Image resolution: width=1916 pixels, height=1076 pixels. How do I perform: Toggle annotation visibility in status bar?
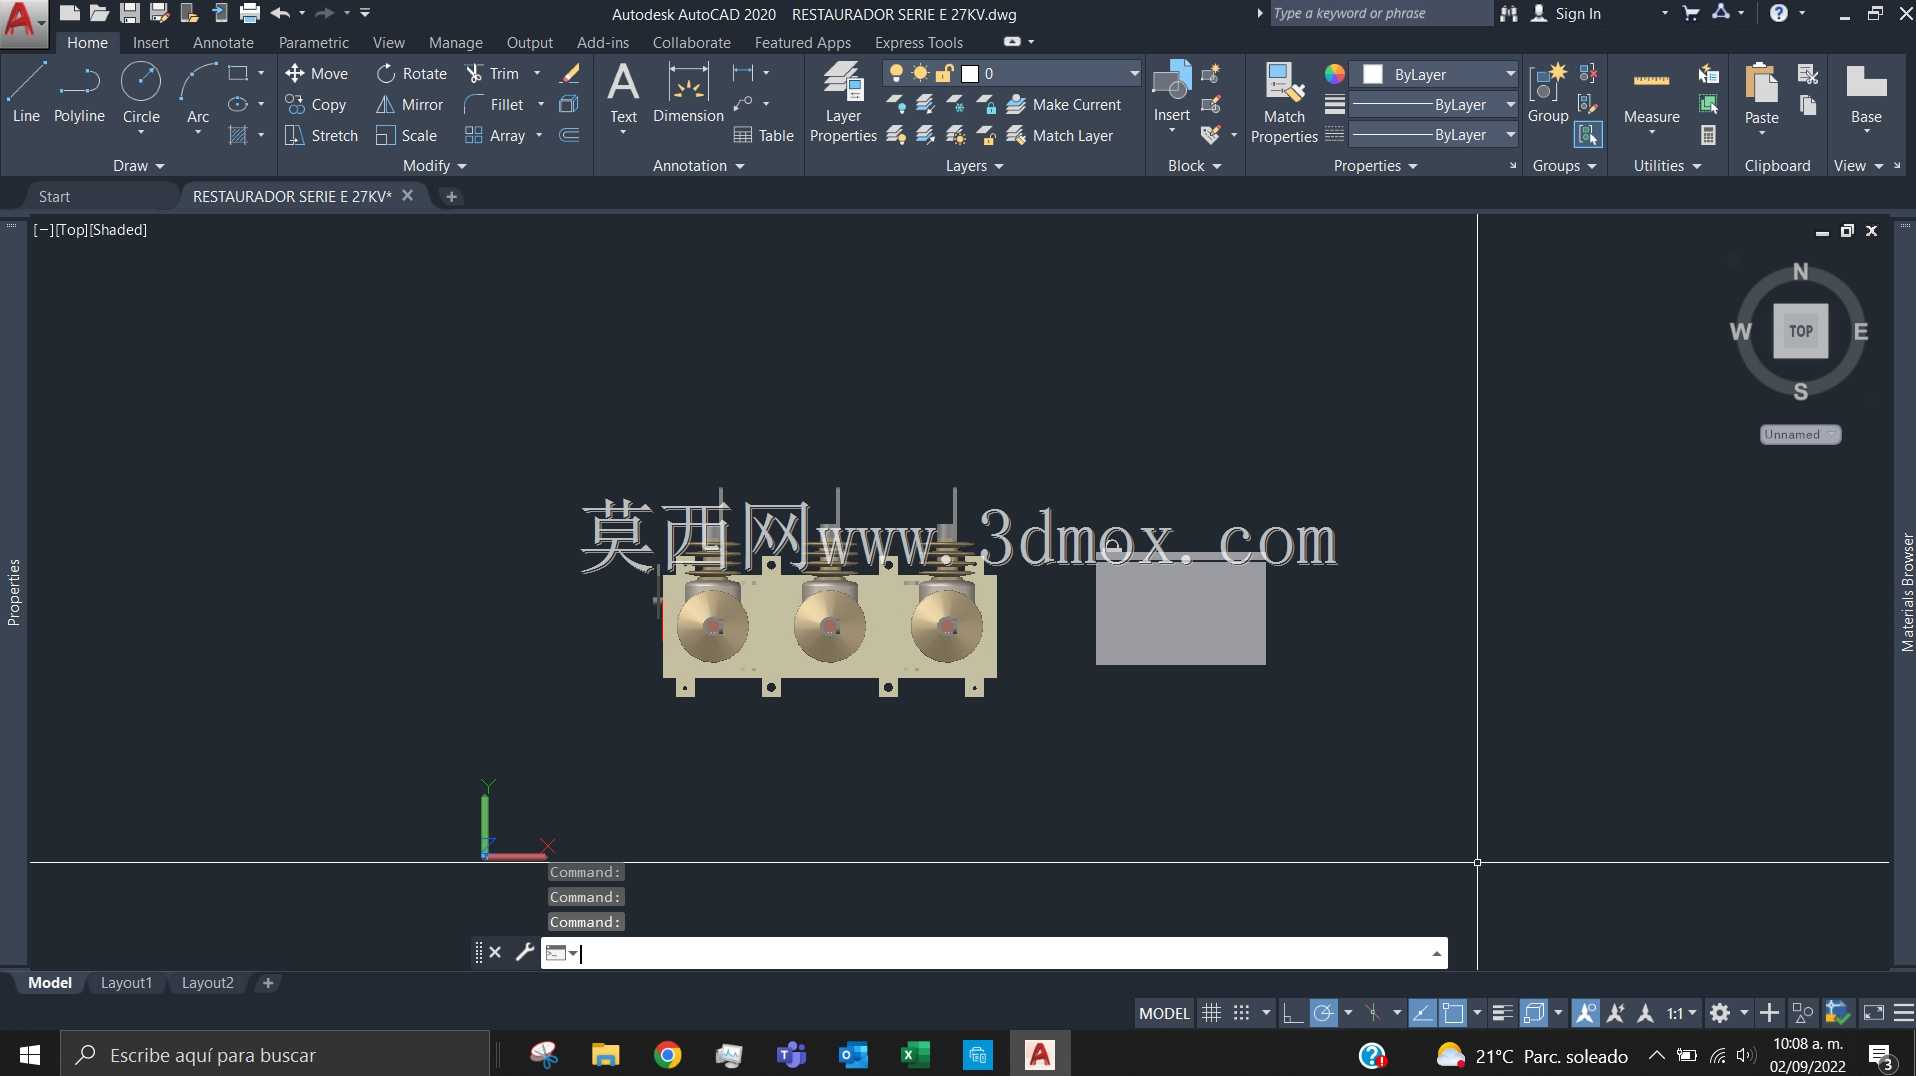coord(1585,1013)
